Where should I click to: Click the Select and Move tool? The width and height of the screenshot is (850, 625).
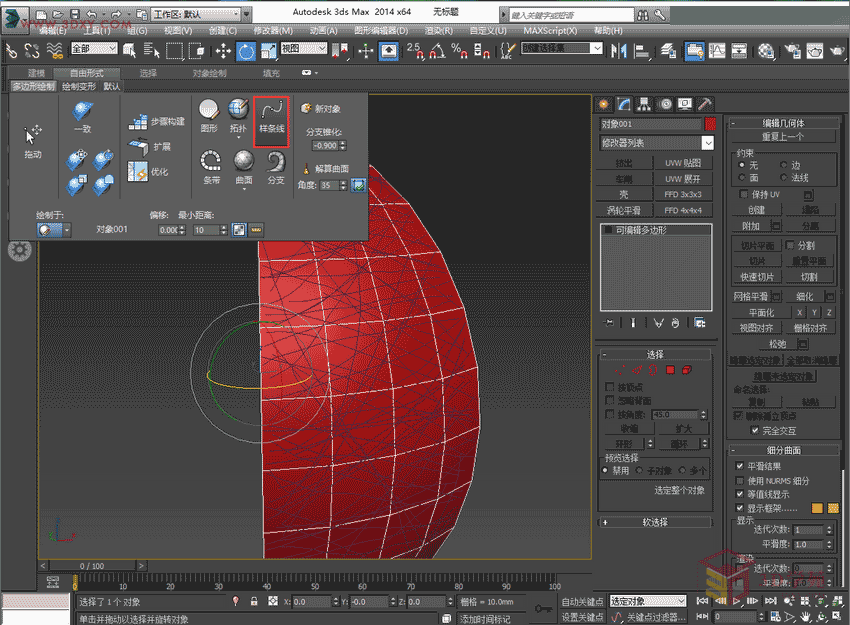pos(222,51)
